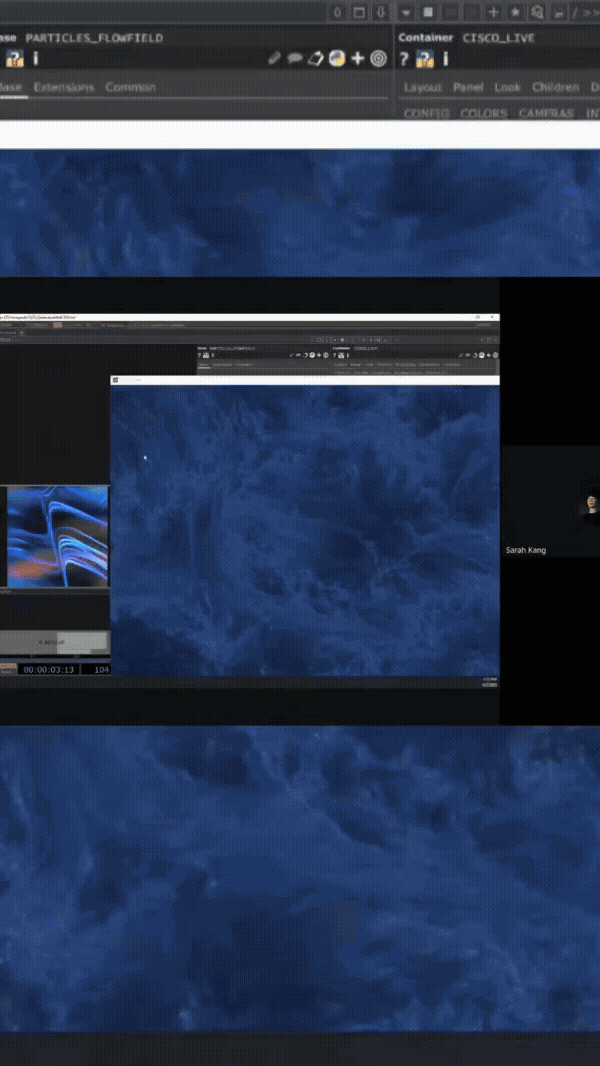Show operator info in PARTICLES_FLOWFIELD panel
The image size is (600, 1066).
click(x=36, y=59)
